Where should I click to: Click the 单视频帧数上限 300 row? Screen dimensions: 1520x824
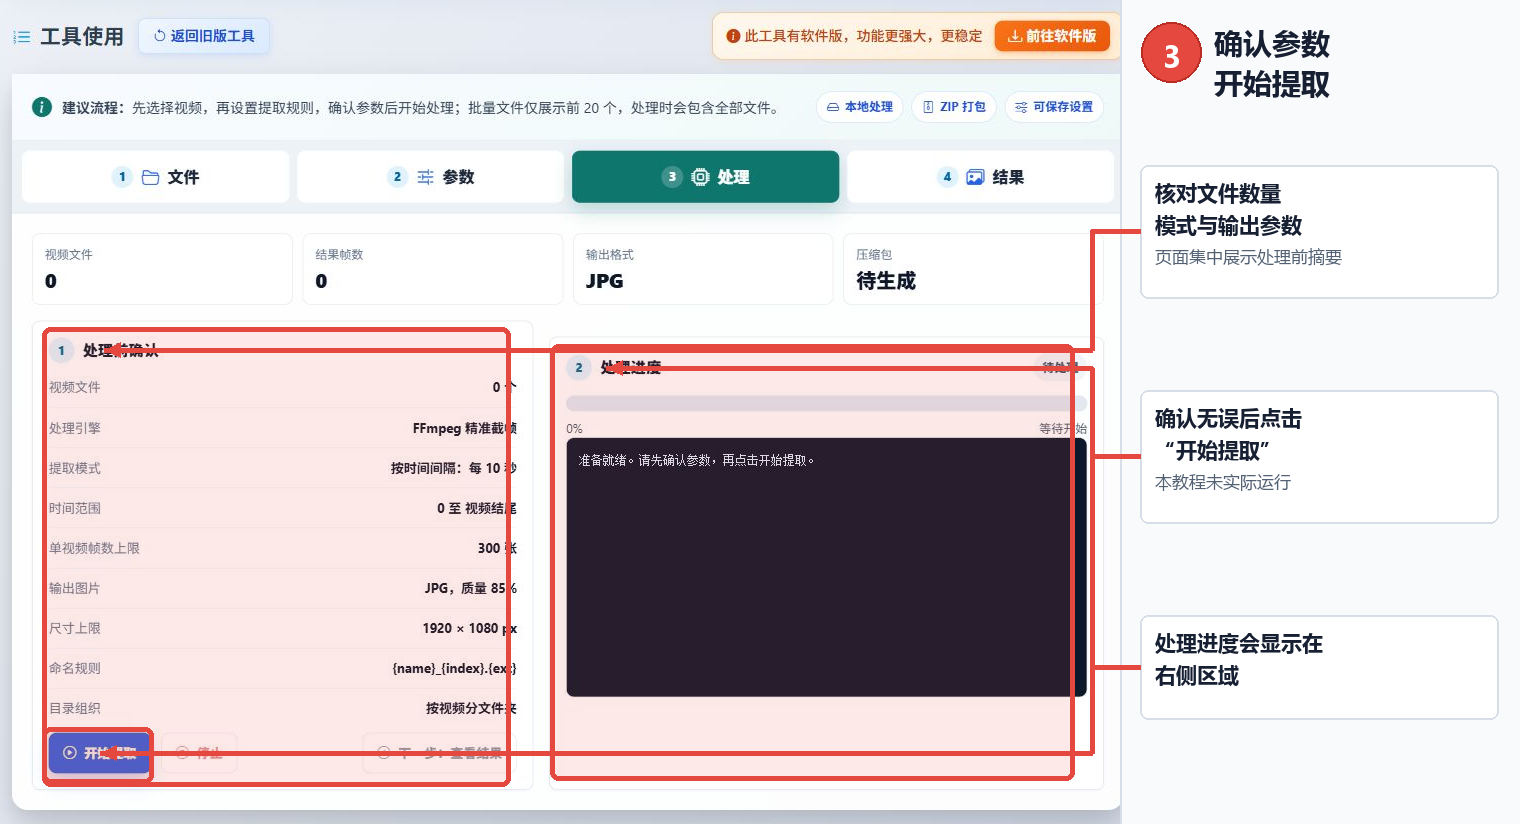click(x=283, y=548)
